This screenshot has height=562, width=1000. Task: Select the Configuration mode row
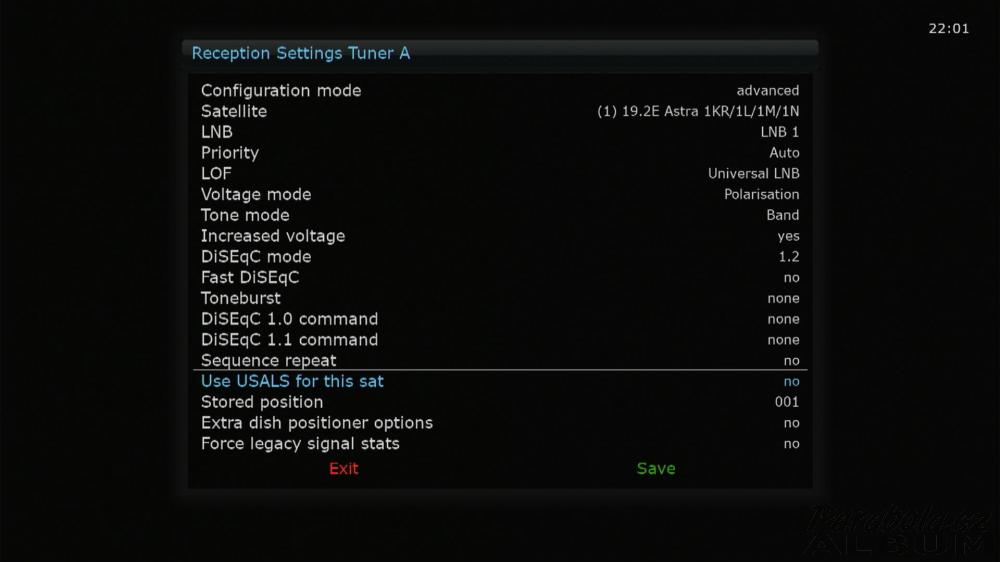click(500, 91)
